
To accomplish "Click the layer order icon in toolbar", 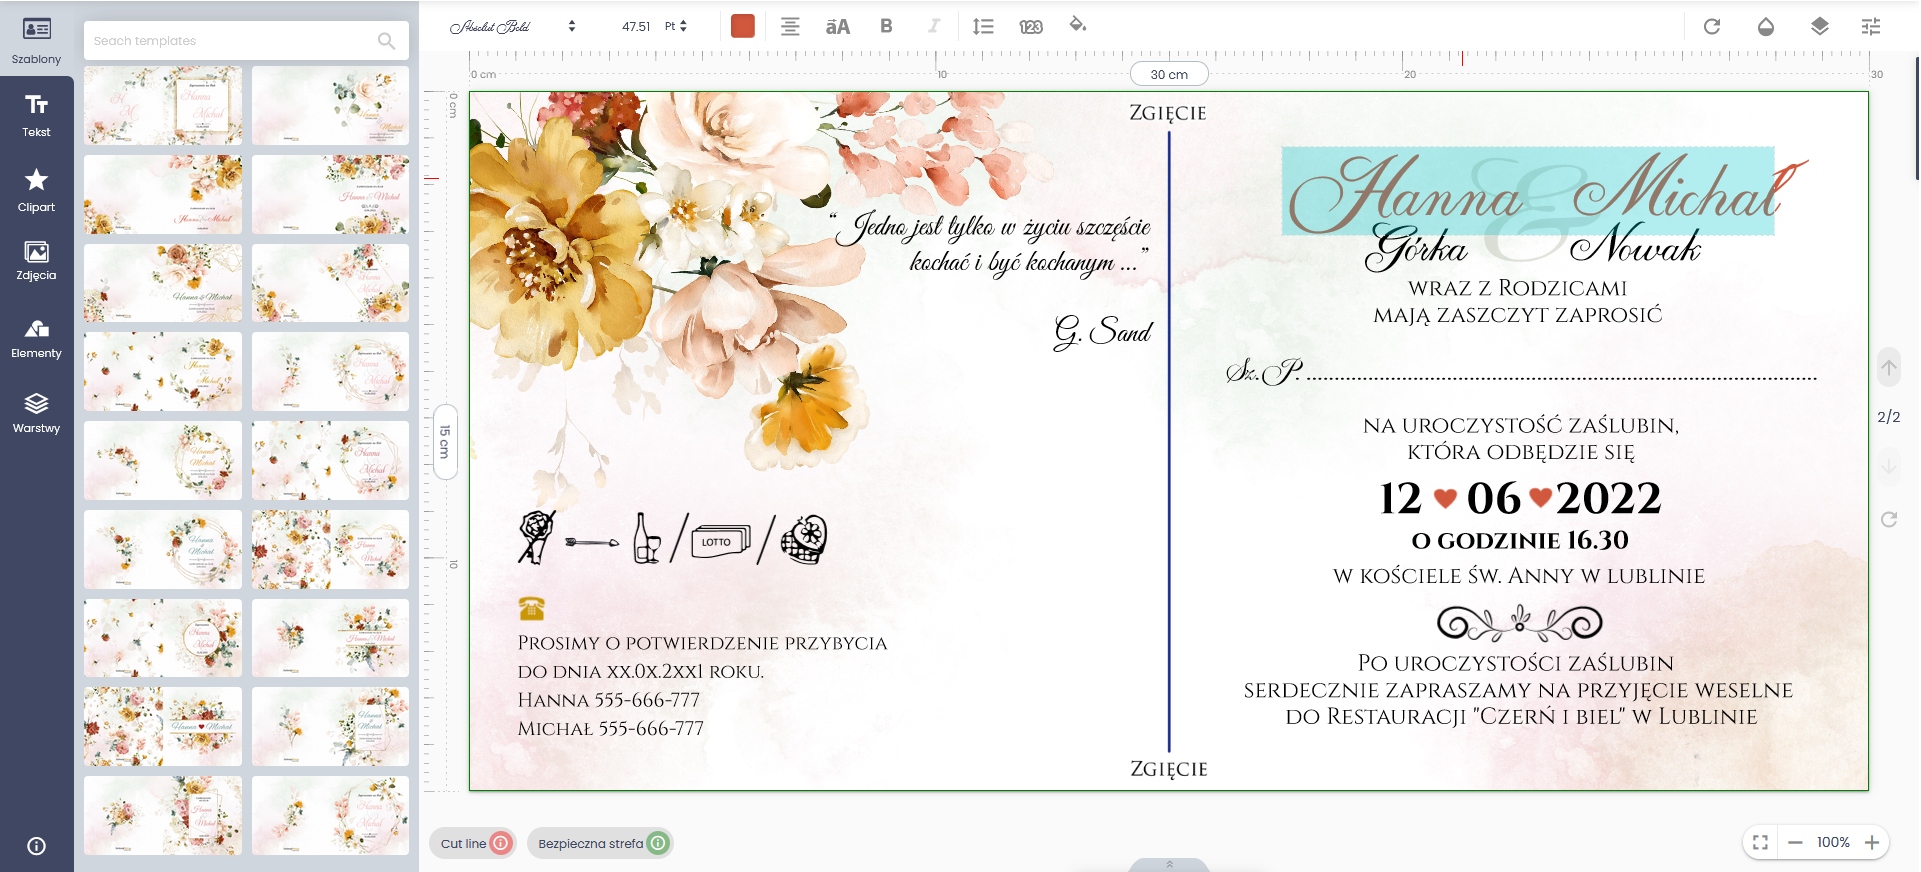I will click(1819, 26).
